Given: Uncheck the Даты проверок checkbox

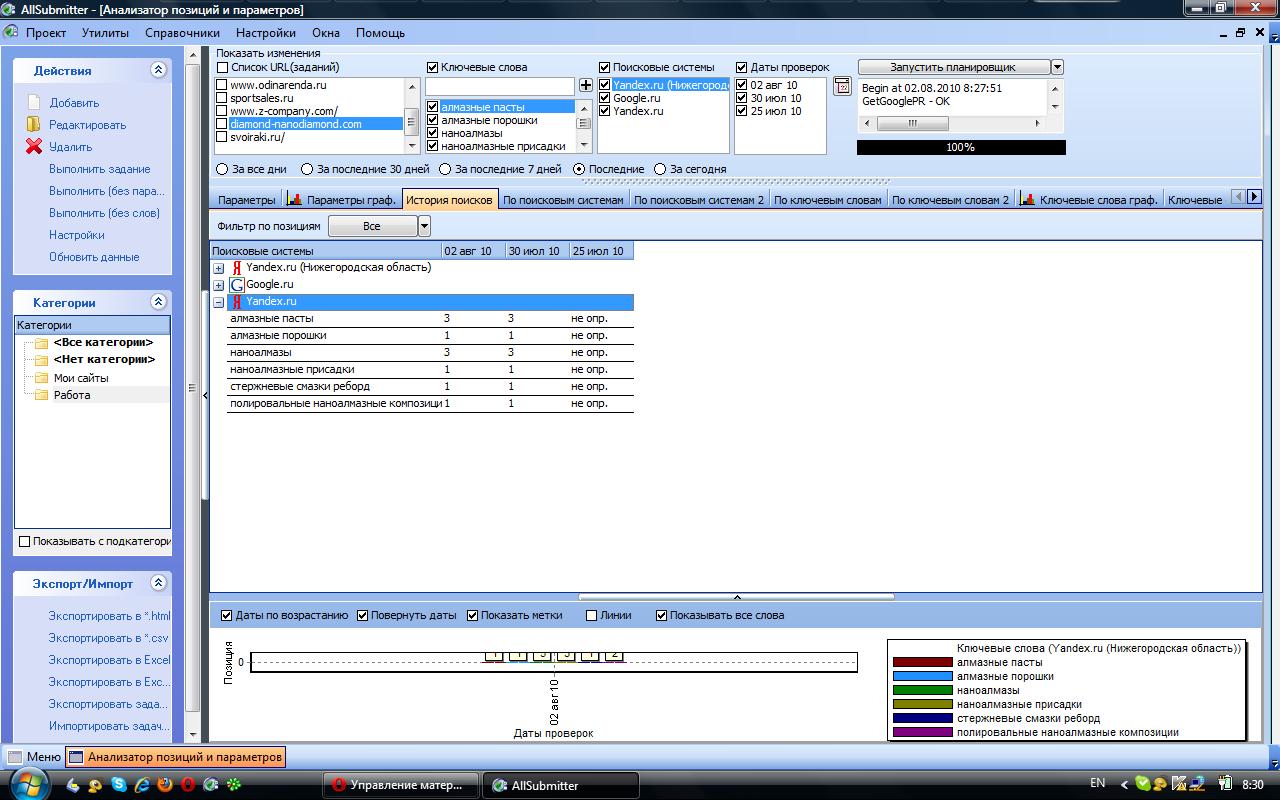Looking at the screenshot, I should 742,67.
